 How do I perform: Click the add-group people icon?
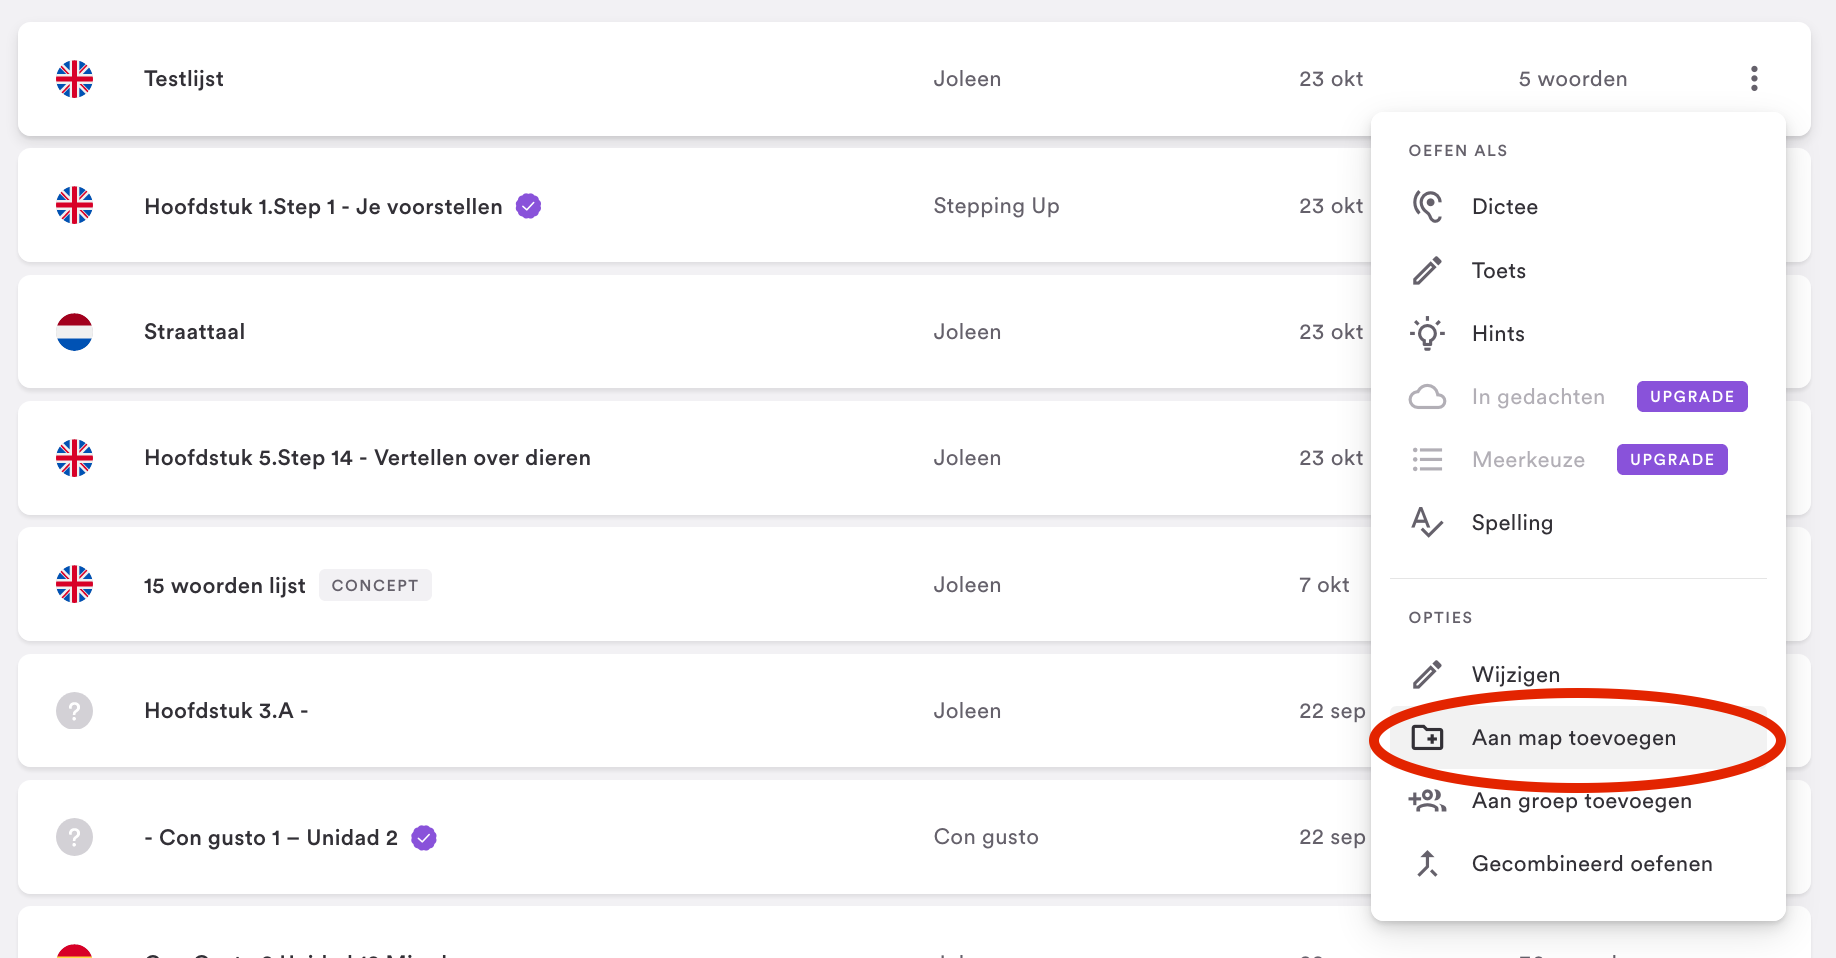point(1427,801)
